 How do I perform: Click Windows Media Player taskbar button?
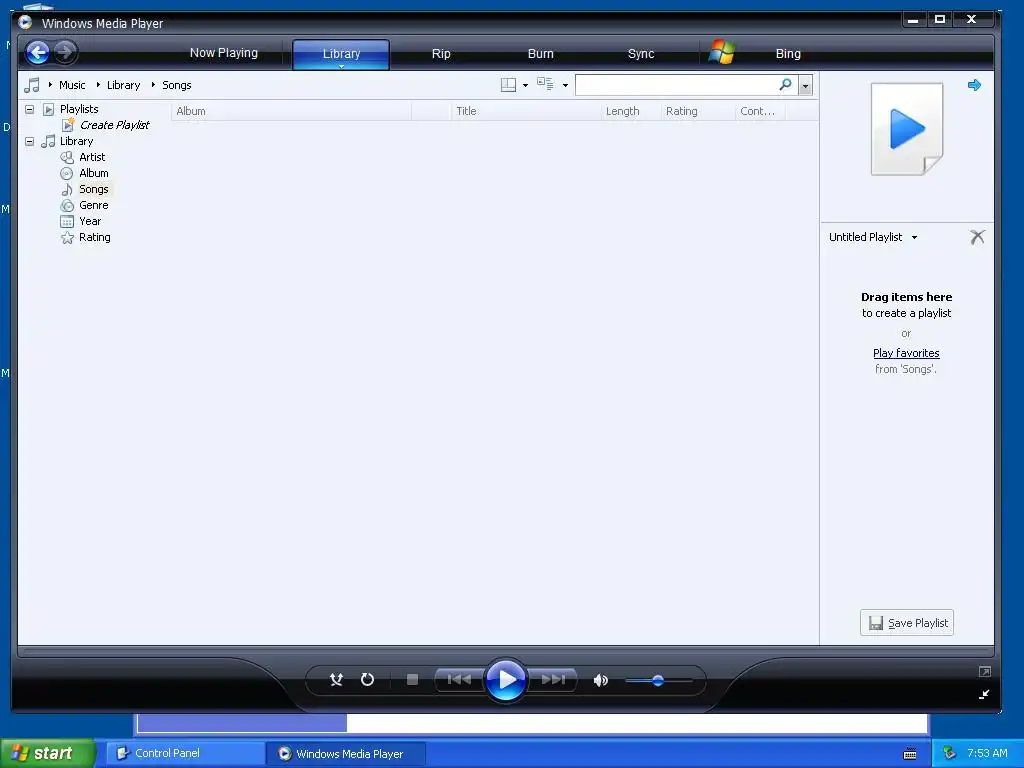(345, 753)
